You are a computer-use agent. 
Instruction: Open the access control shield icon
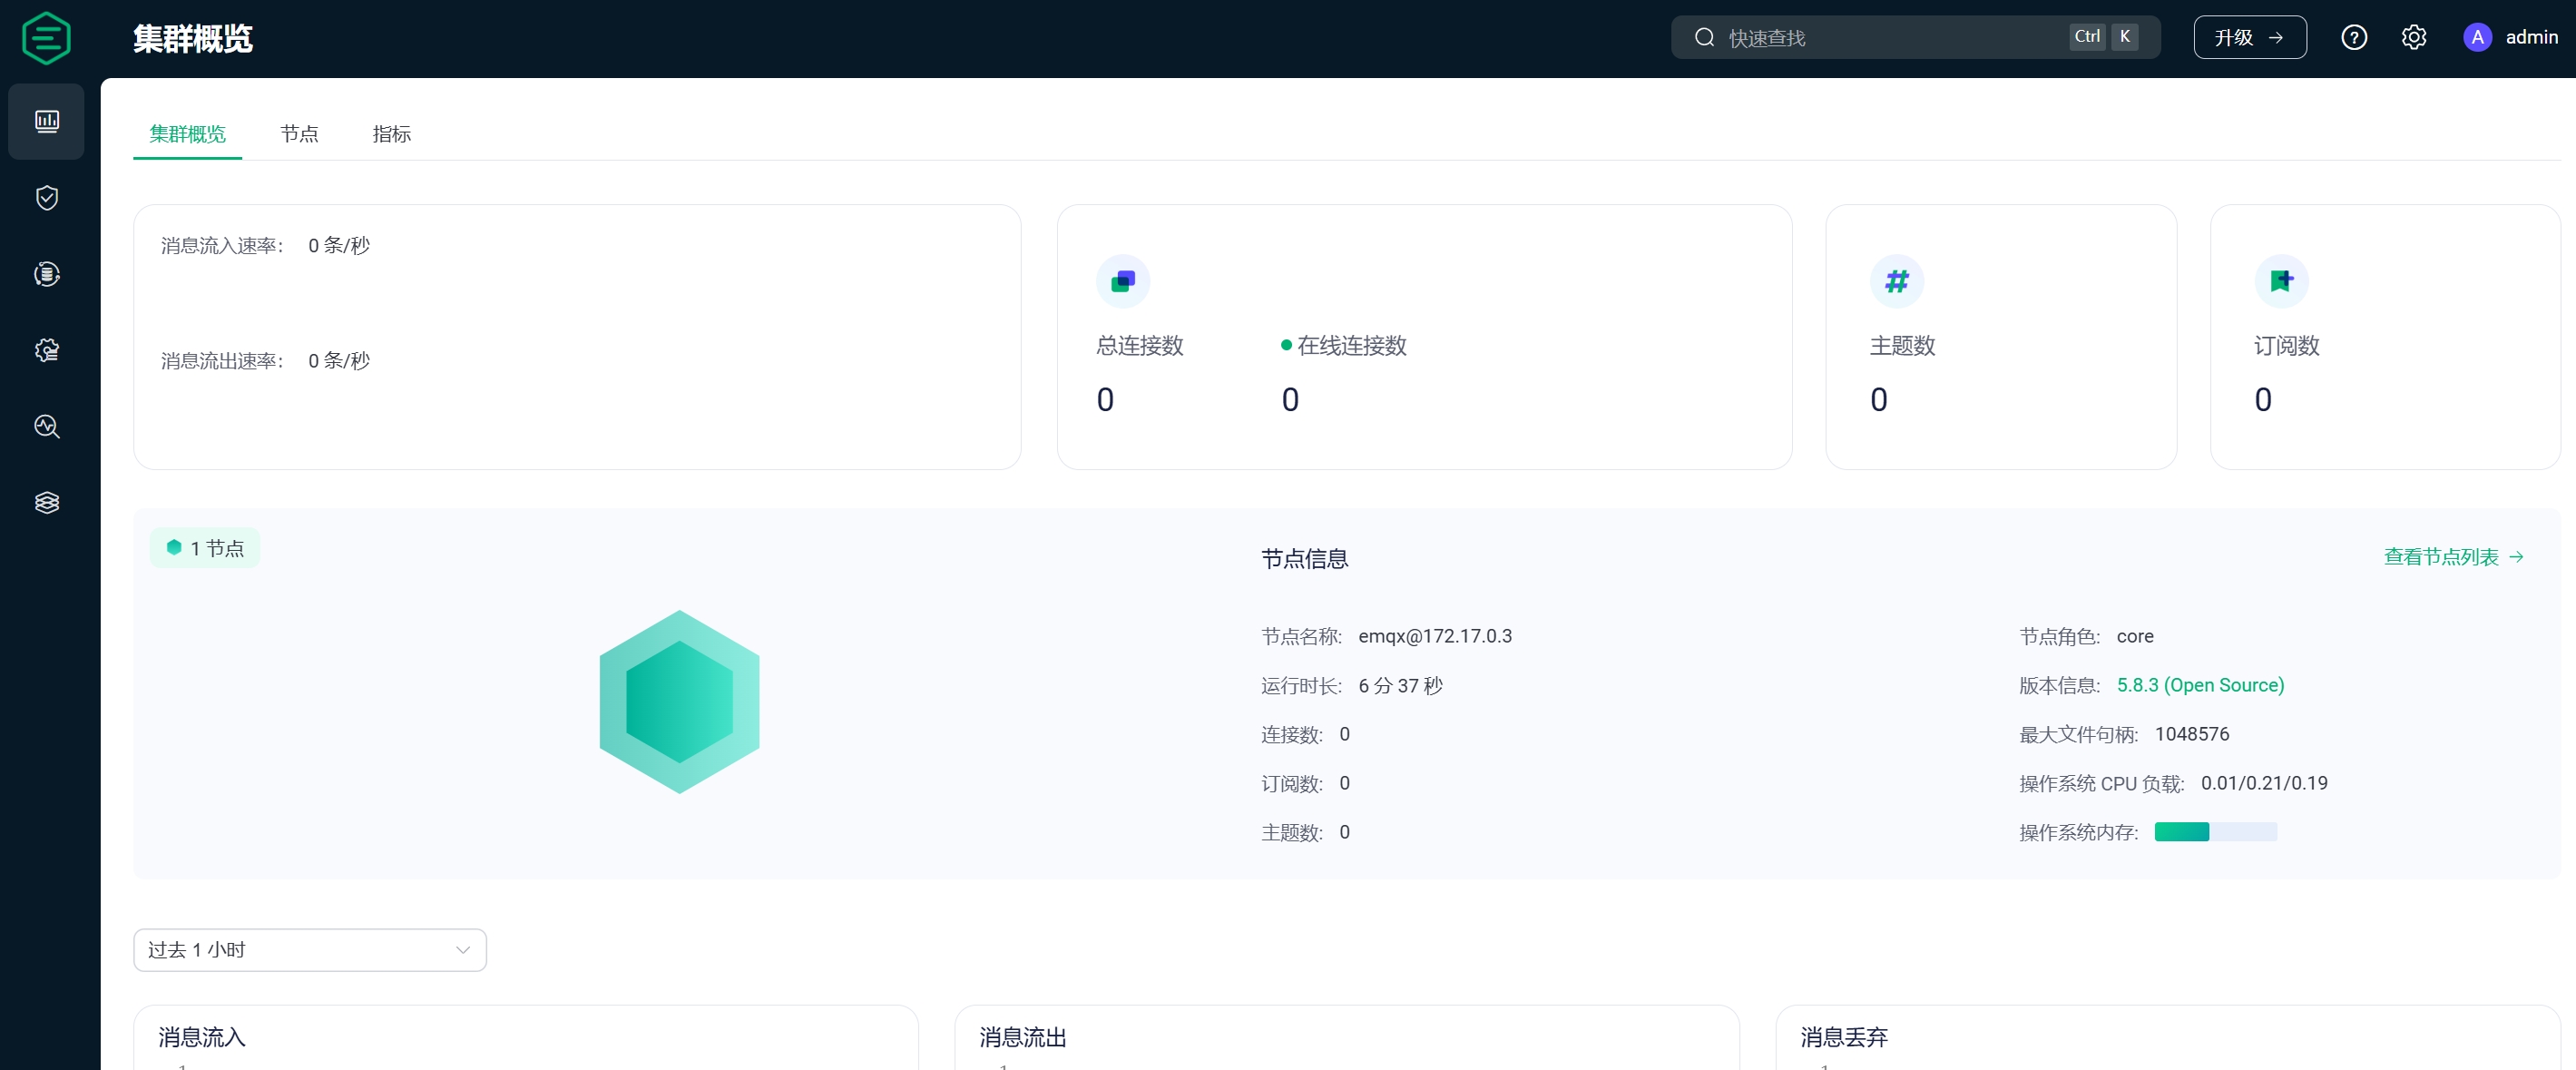46,198
